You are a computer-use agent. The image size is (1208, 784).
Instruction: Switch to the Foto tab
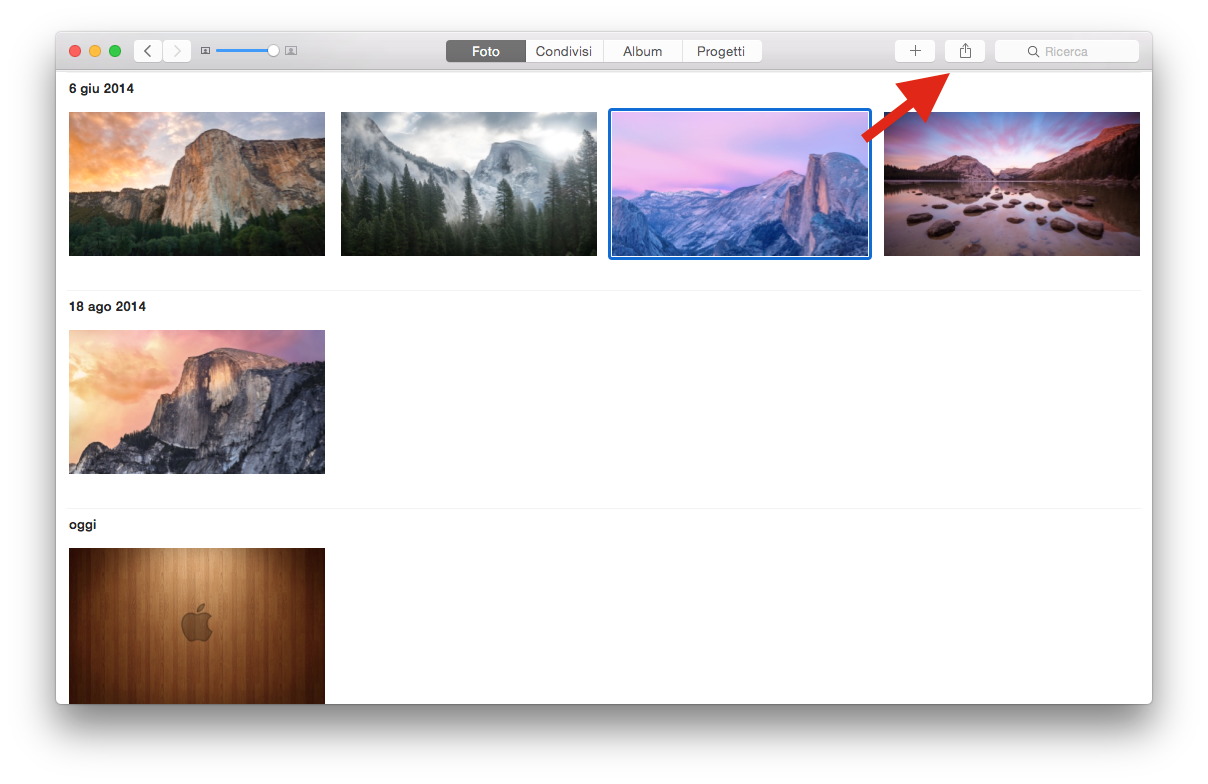[x=486, y=51]
